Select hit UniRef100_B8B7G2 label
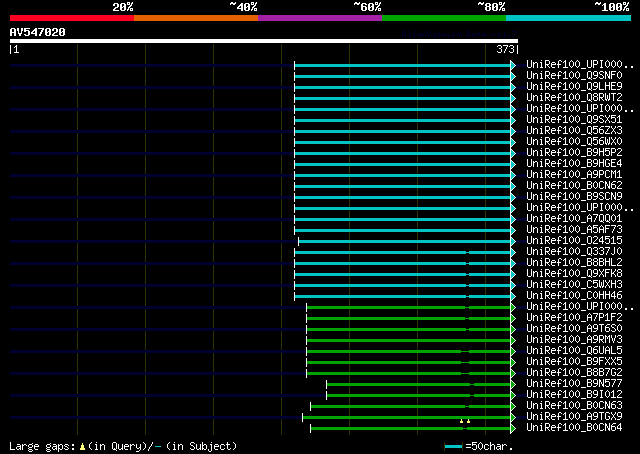Viewport: 640px width, 454px height. 574,373
